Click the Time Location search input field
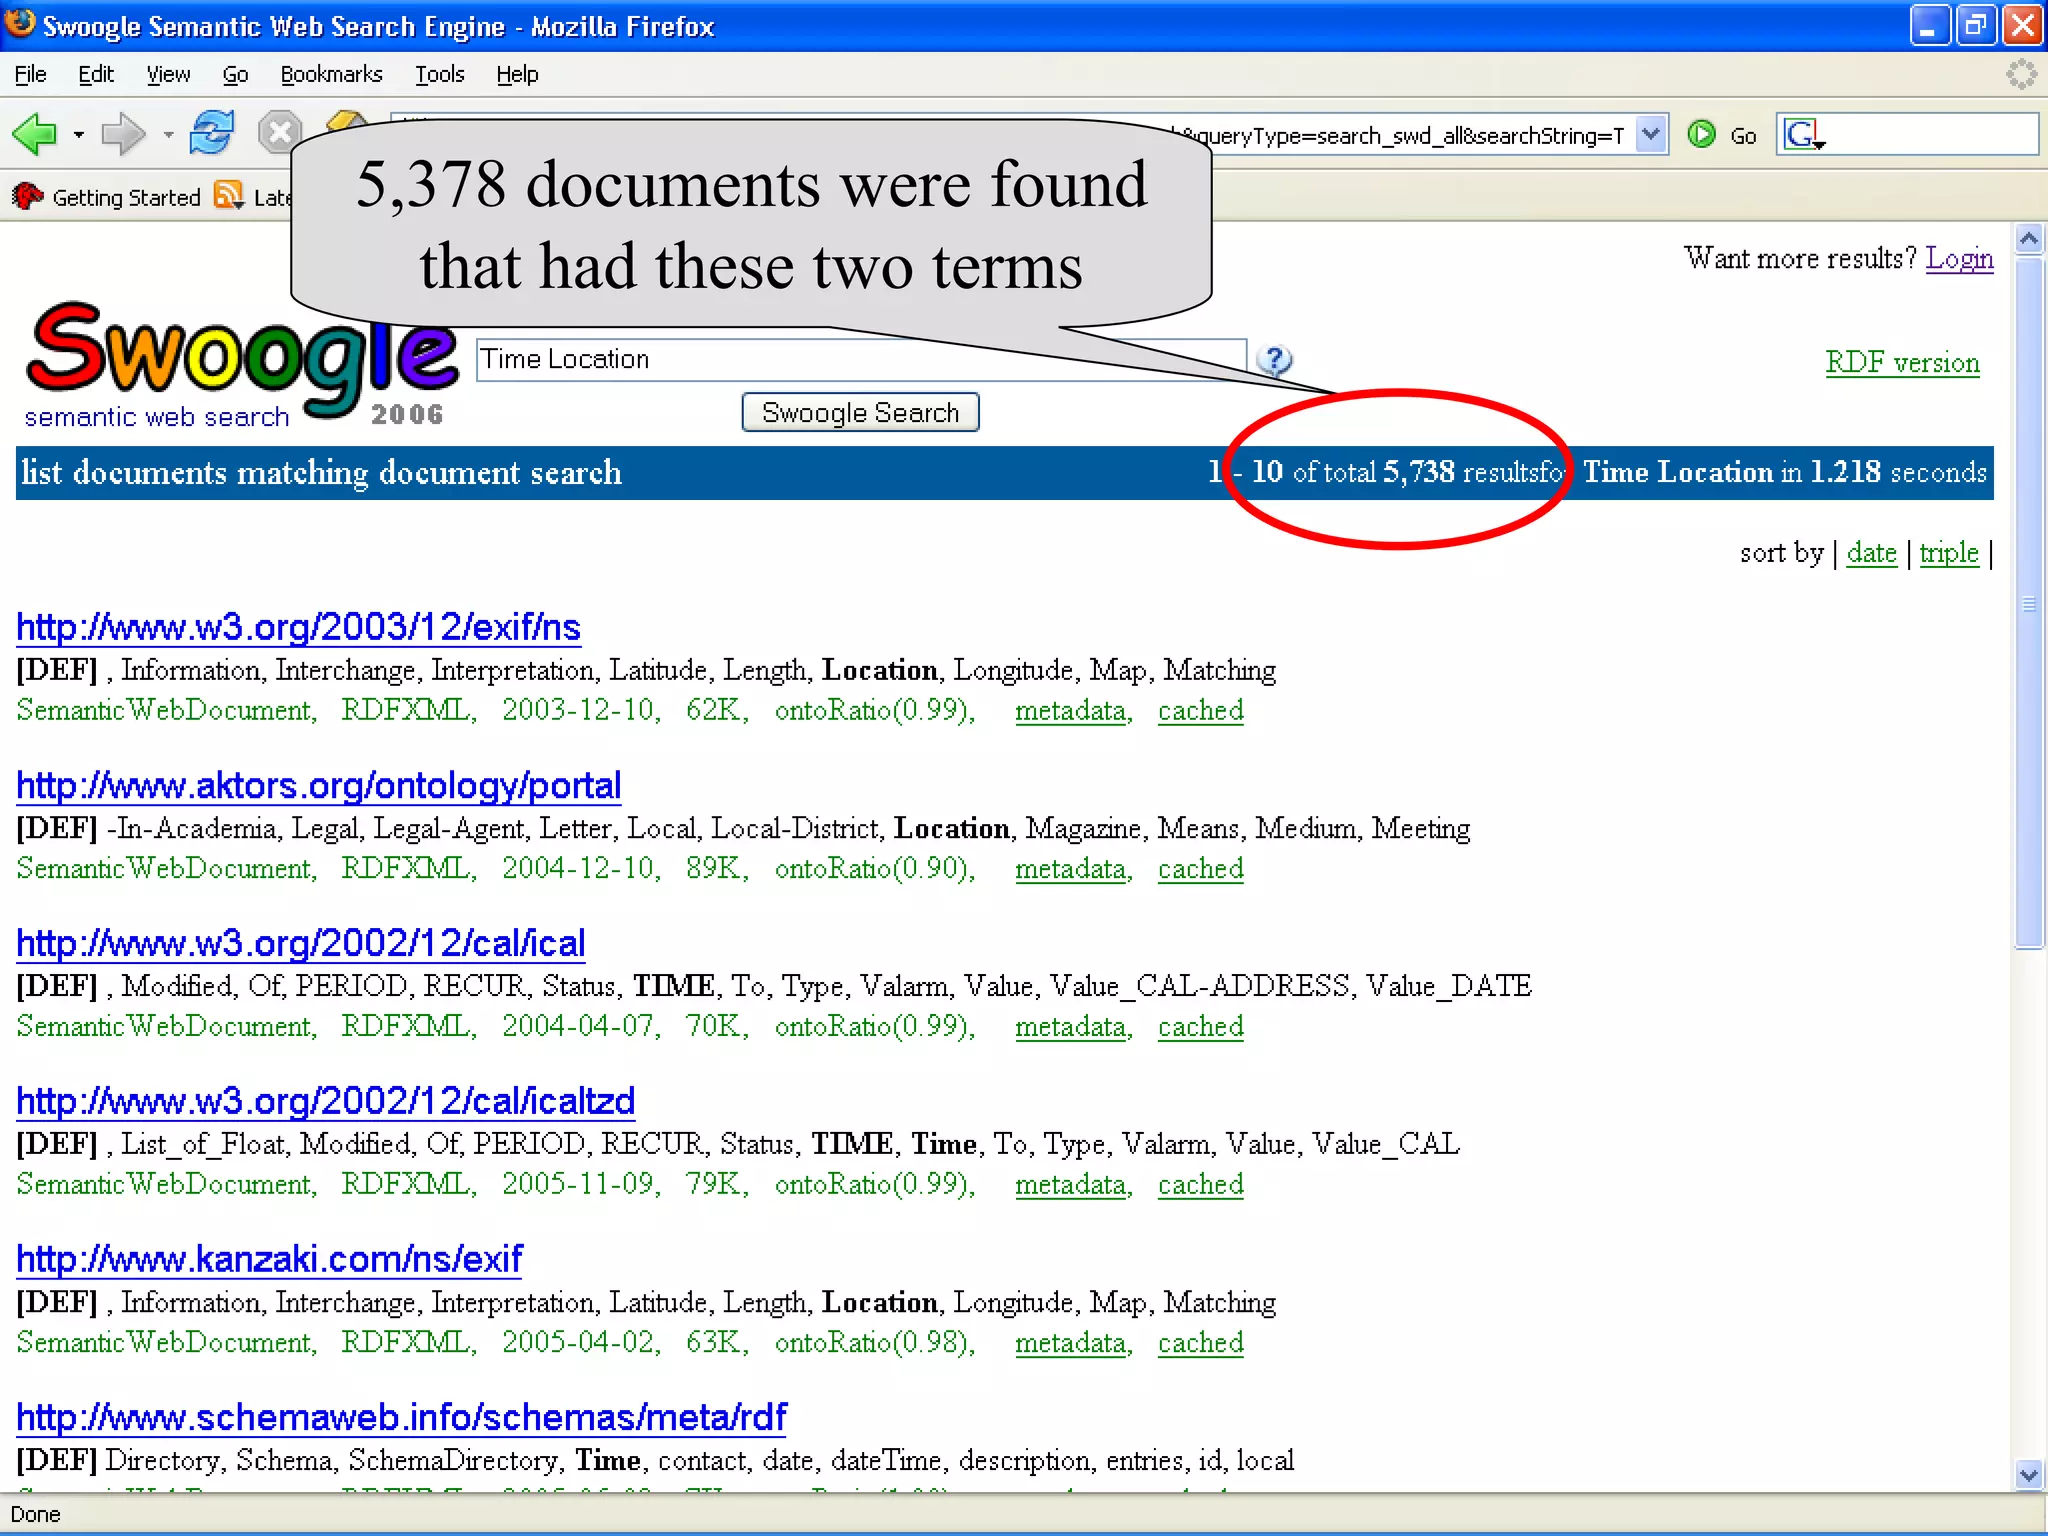The width and height of the screenshot is (2048, 1536). tap(861, 359)
